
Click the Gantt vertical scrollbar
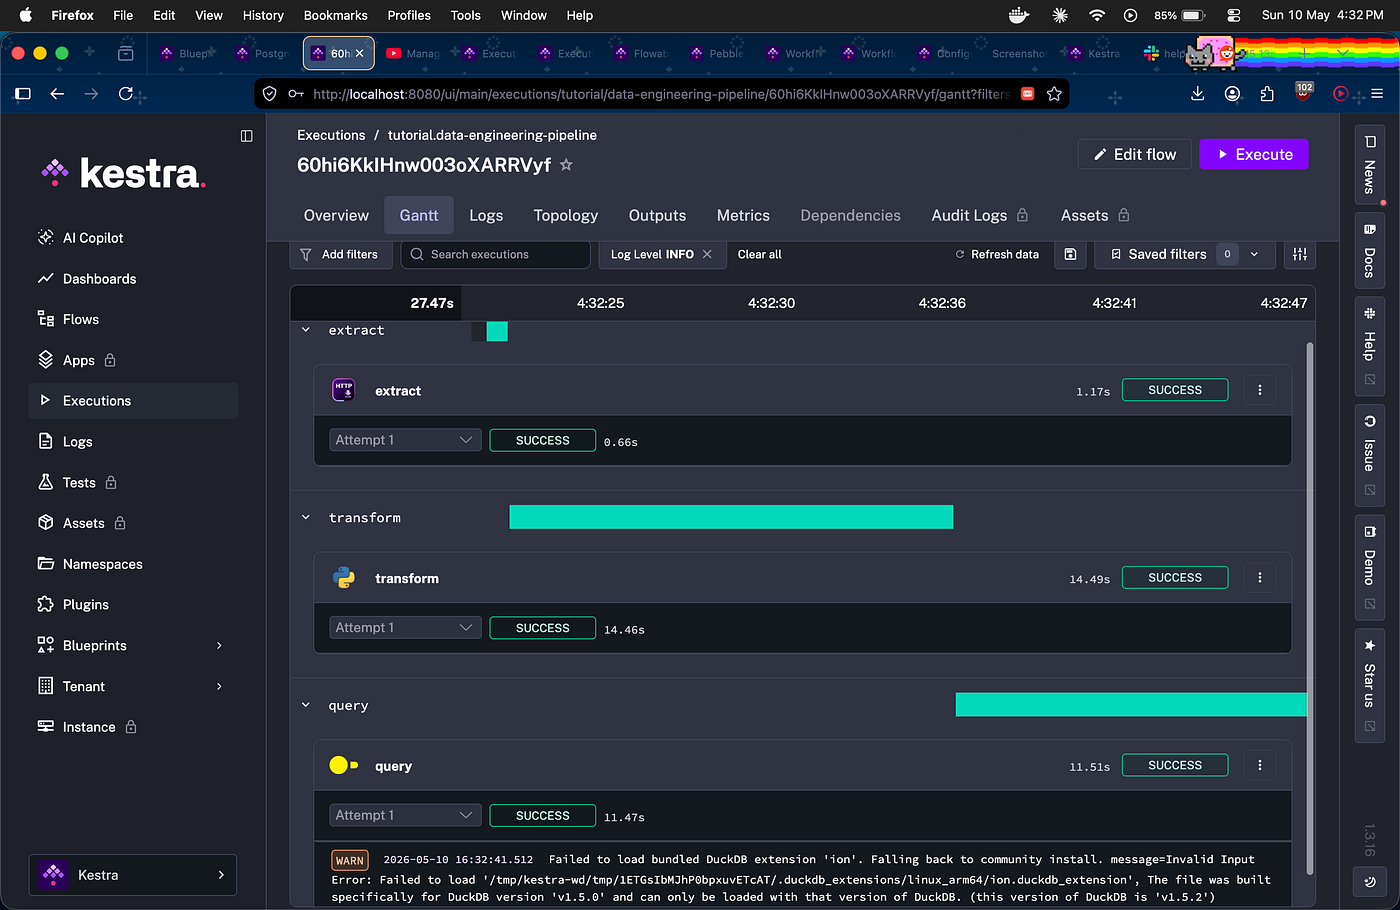(1310, 610)
